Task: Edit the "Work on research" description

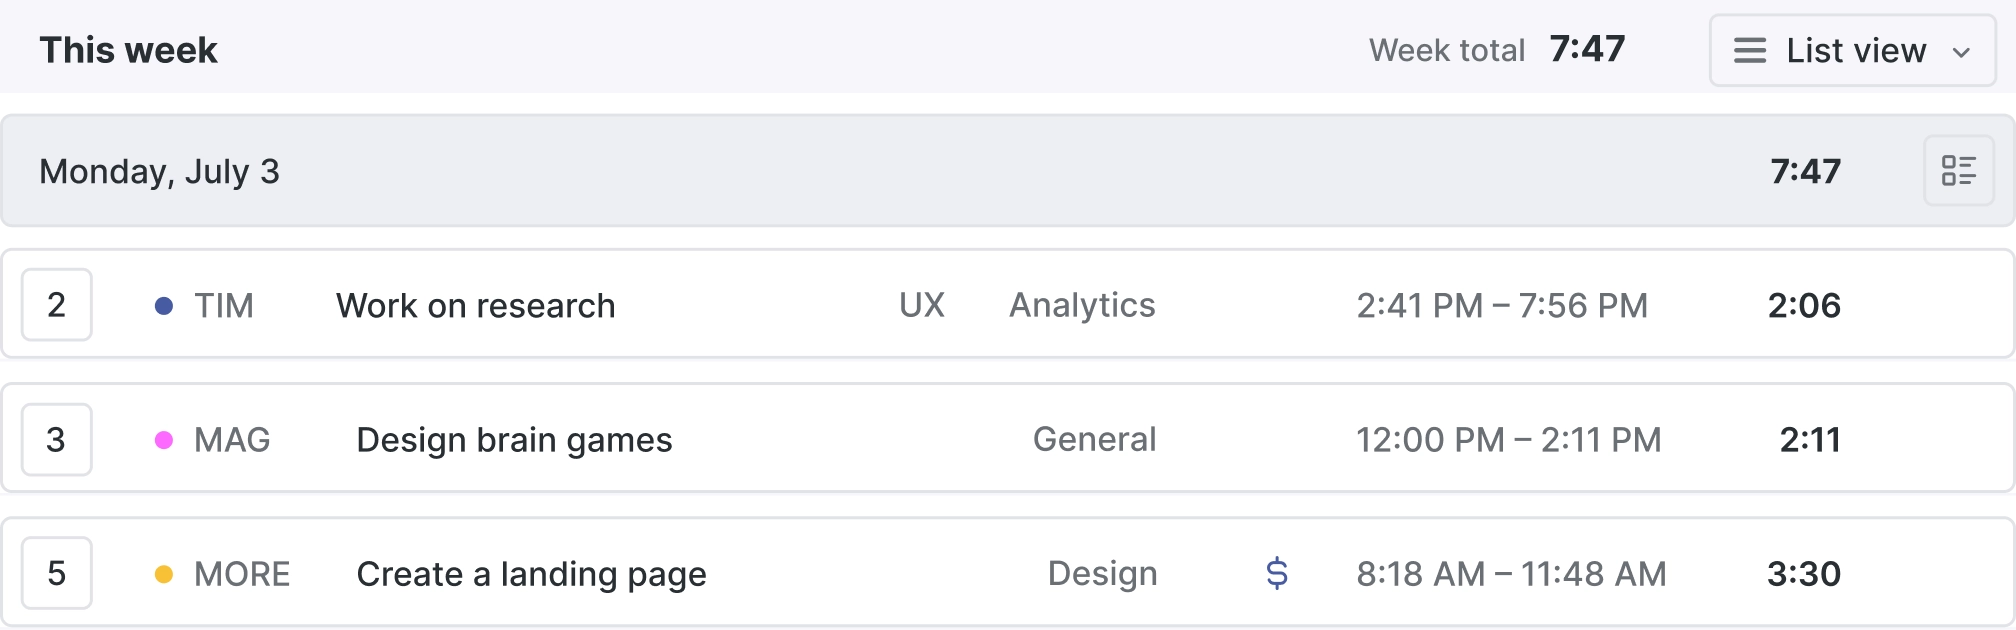Action: [476, 306]
